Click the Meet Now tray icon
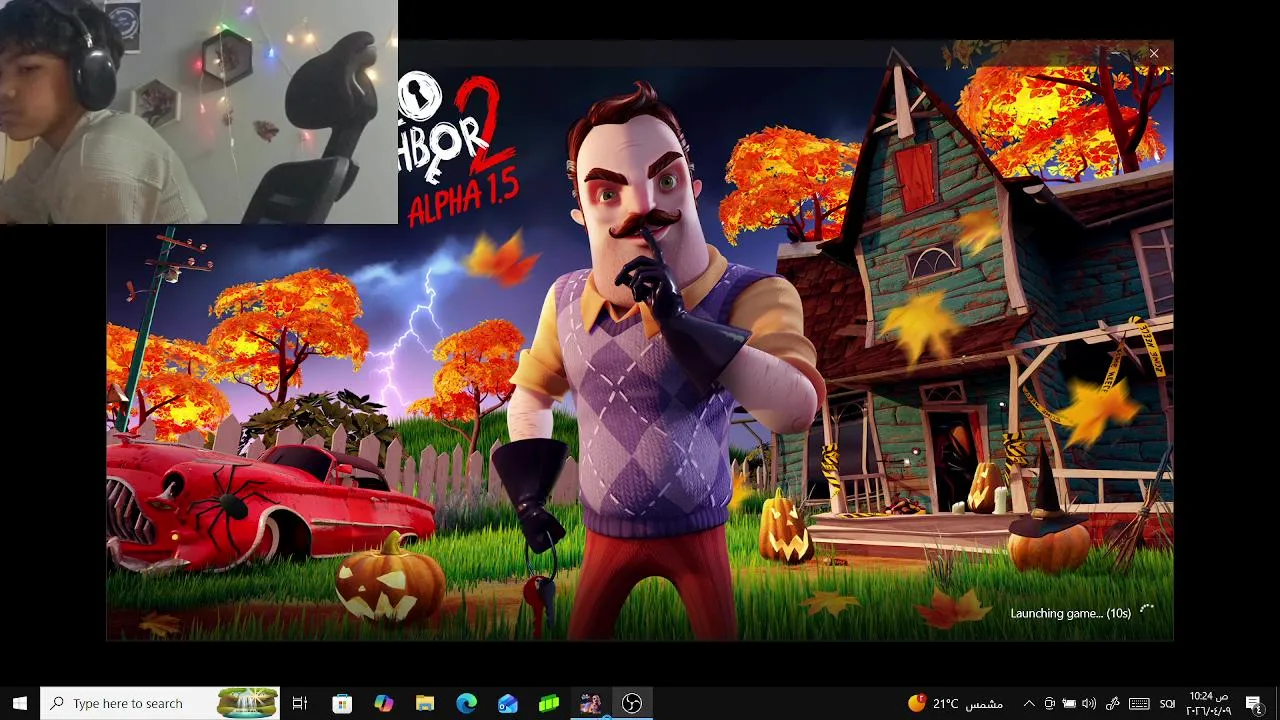The height and width of the screenshot is (720, 1280). point(1049,703)
